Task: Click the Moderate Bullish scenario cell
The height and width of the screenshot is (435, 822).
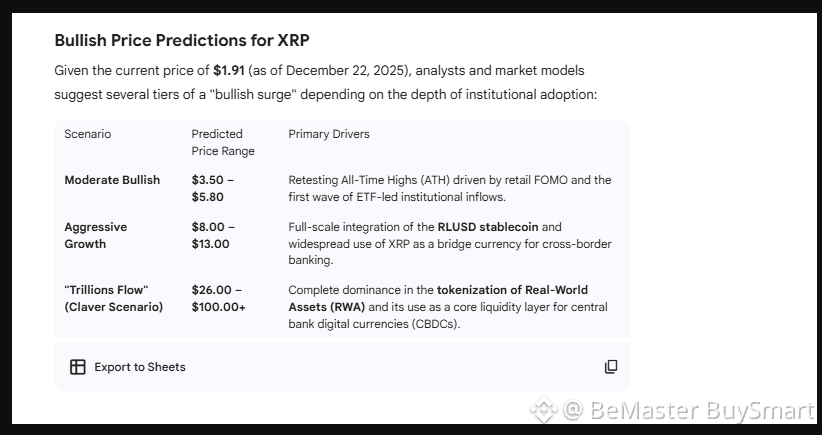Action: click(112, 180)
